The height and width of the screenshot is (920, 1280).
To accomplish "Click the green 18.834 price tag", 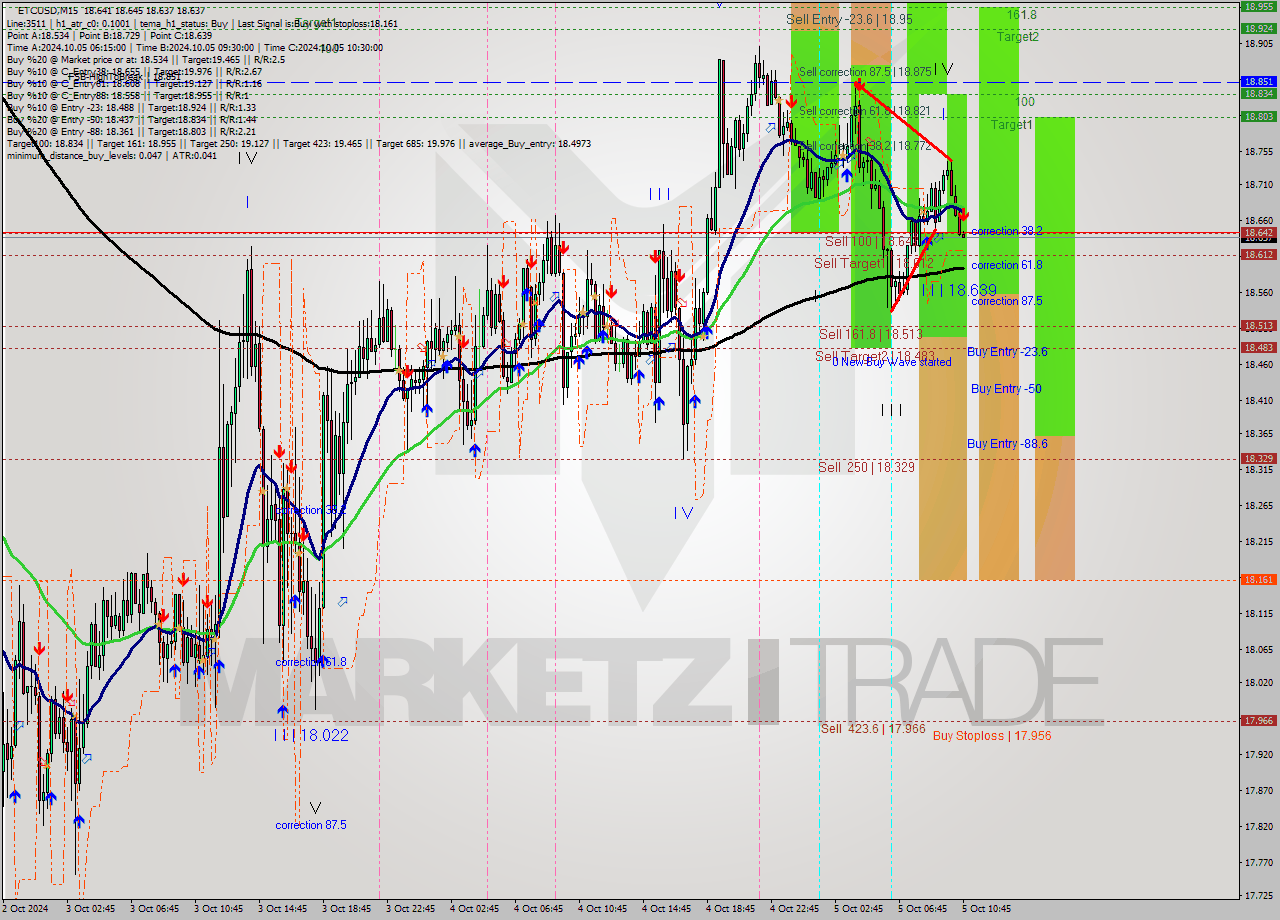I will coord(1259,93).
